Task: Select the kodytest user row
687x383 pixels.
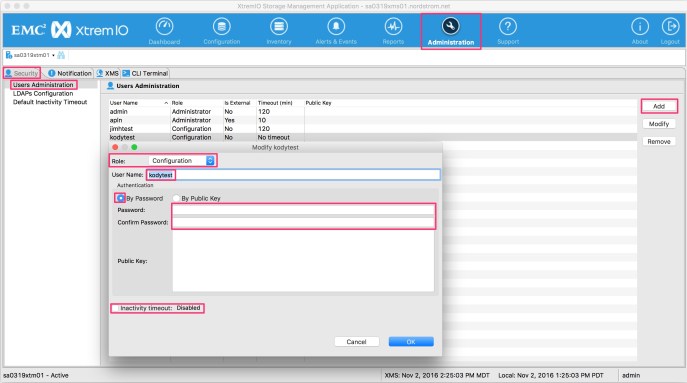Action: tap(372, 137)
